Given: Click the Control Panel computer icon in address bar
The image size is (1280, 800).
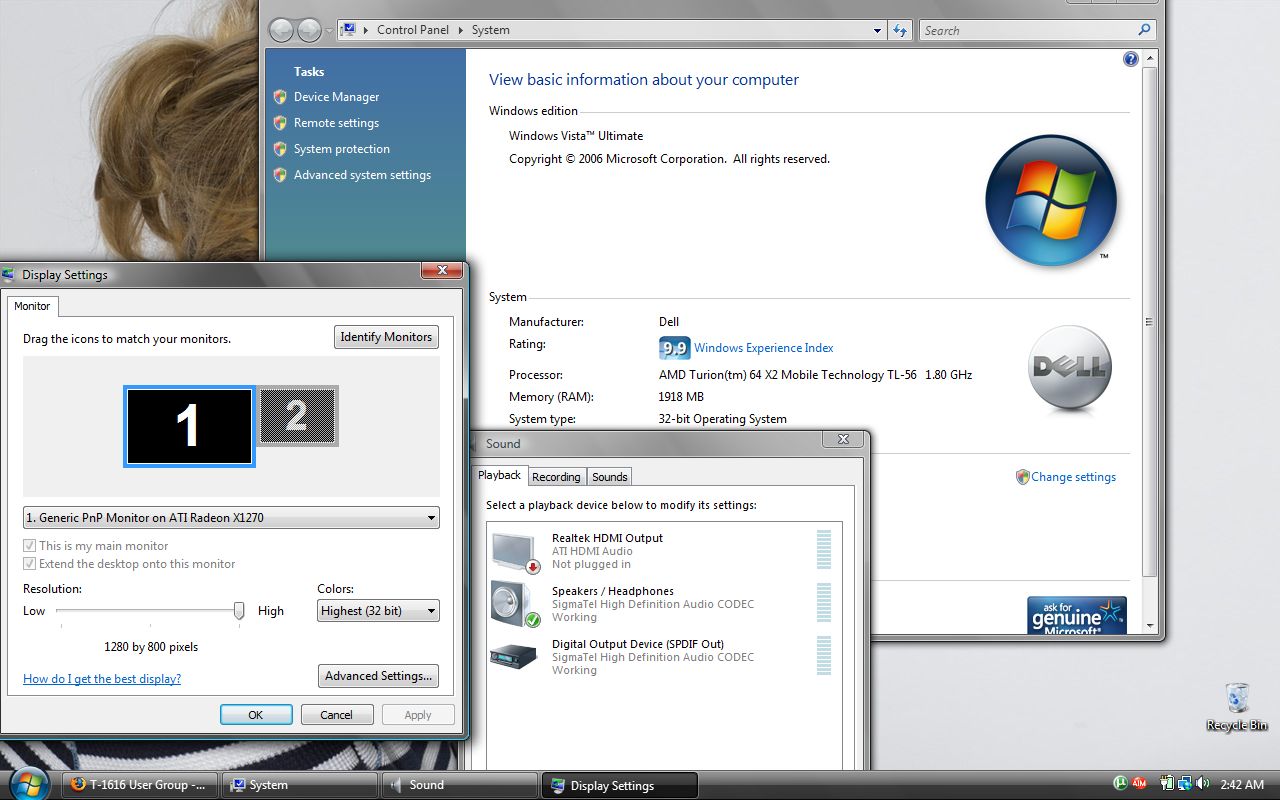Looking at the screenshot, I should [348, 30].
